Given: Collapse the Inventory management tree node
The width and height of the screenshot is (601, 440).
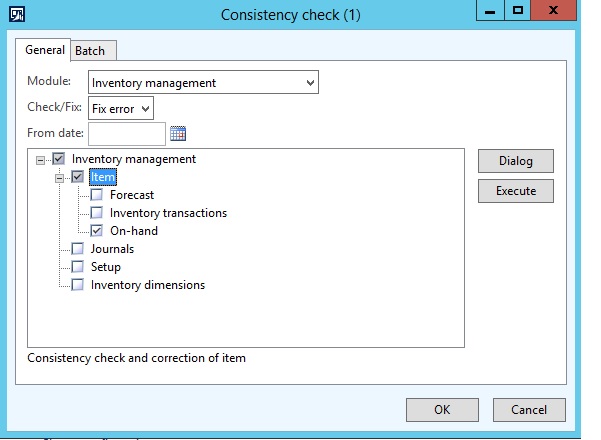Looking at the screenshot, I should [x=40, y=160].
